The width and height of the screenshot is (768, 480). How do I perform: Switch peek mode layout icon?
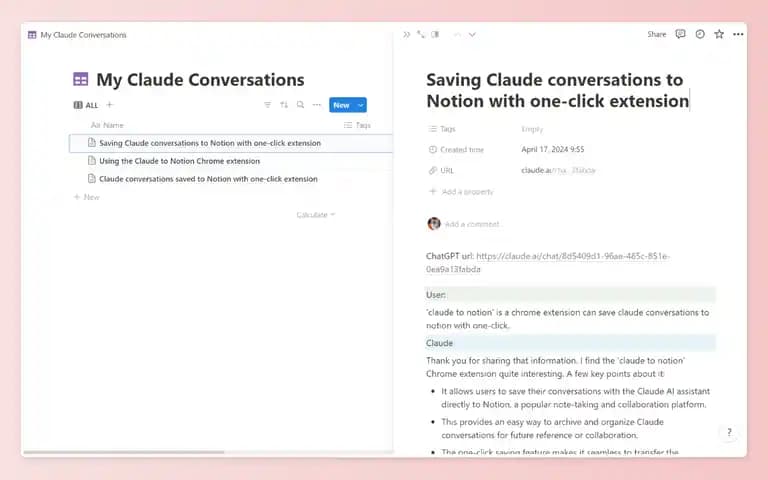435,34
